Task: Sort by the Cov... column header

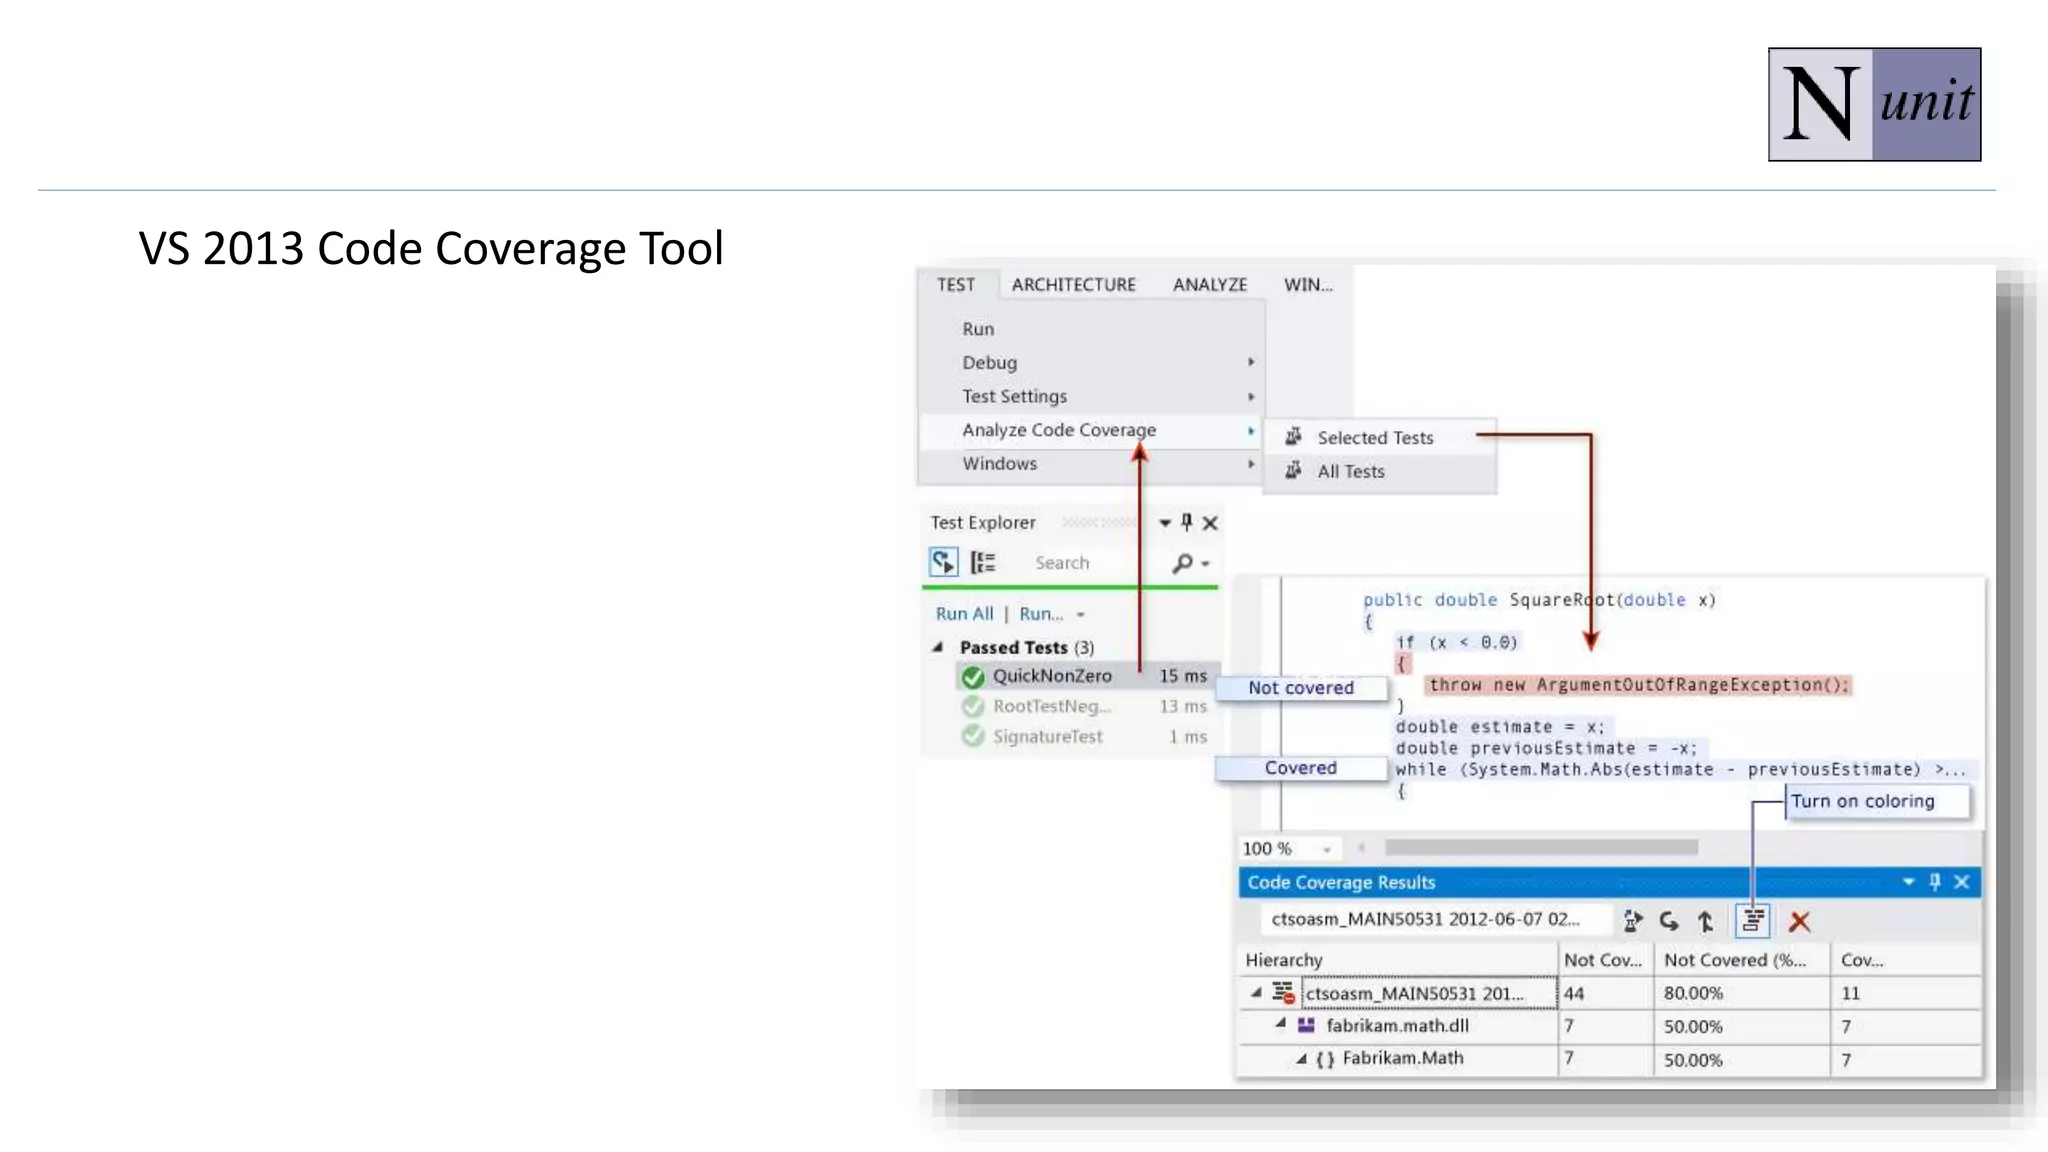Action: tap(1906, 960)
